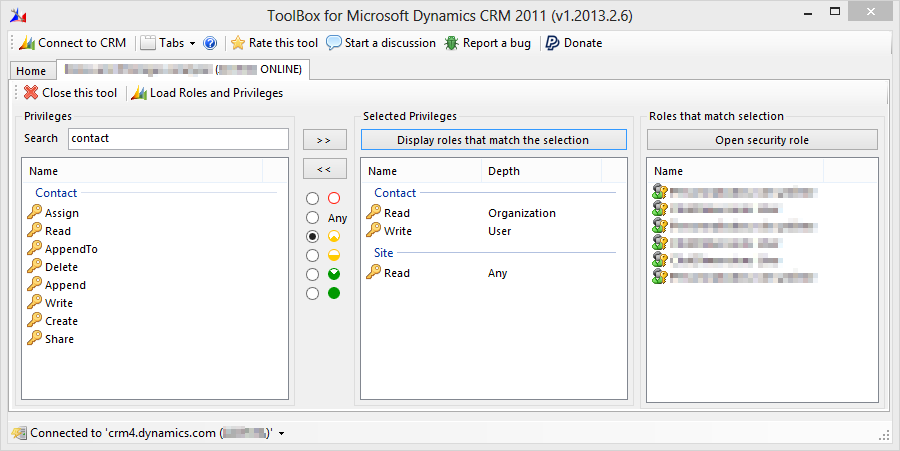Image resolution: width=900 pixels, height=451 pixels.
Task: Select Contact Read Organization row
Action: pos(494,213)
